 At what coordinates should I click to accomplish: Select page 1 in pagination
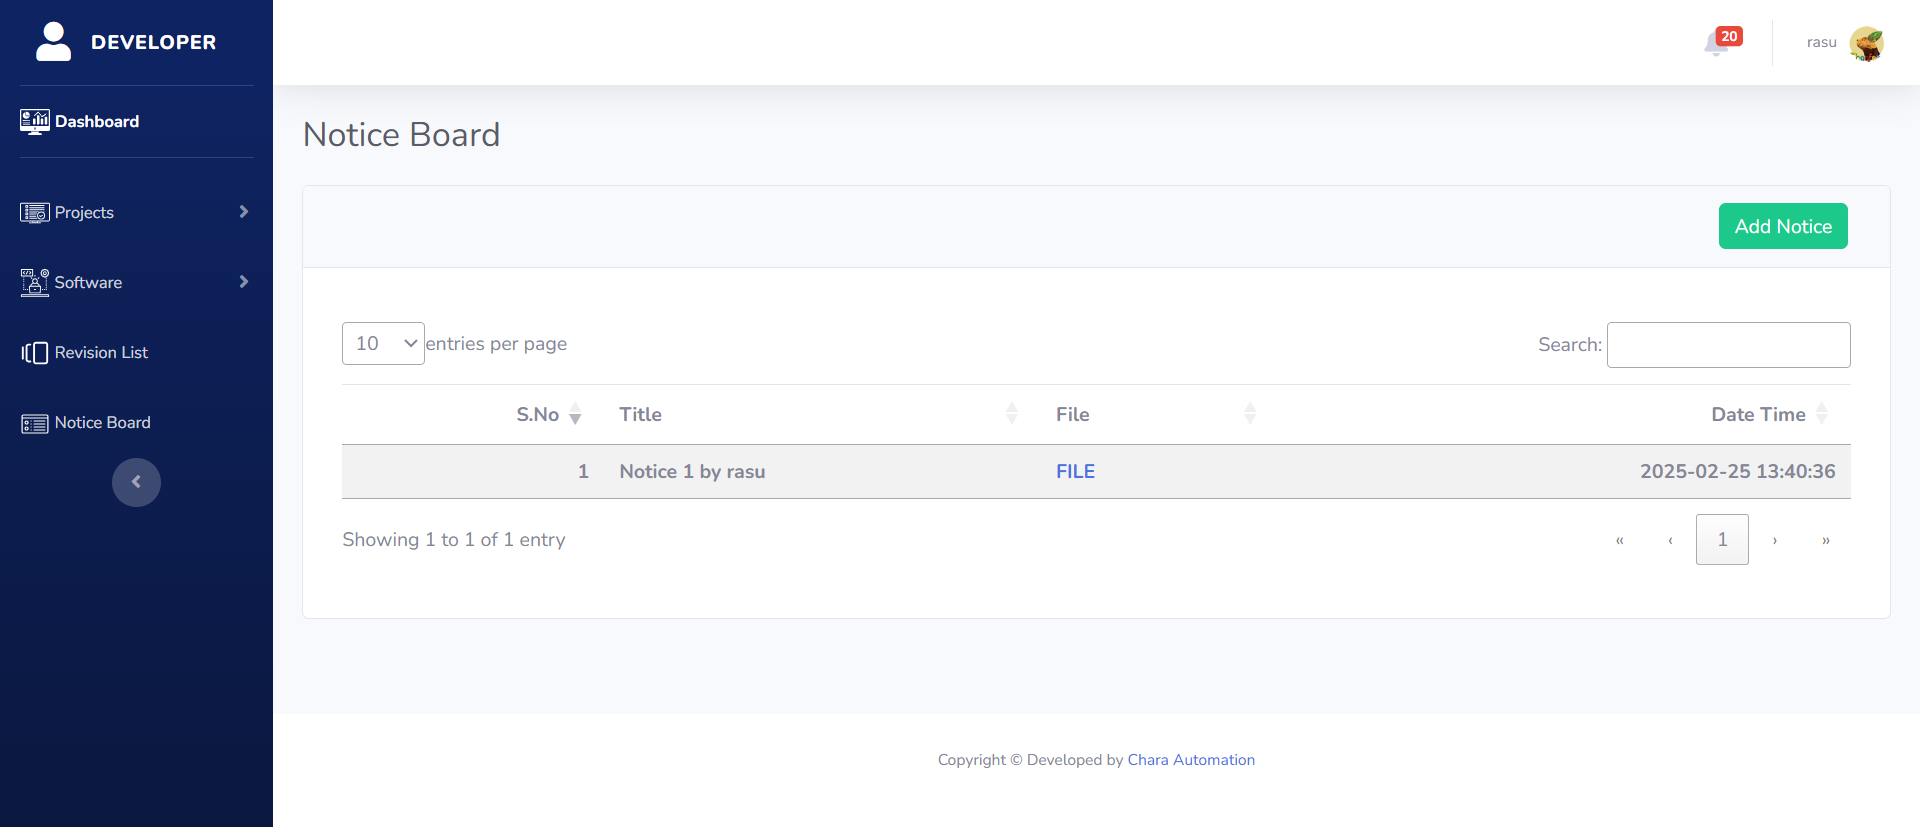1722,540
